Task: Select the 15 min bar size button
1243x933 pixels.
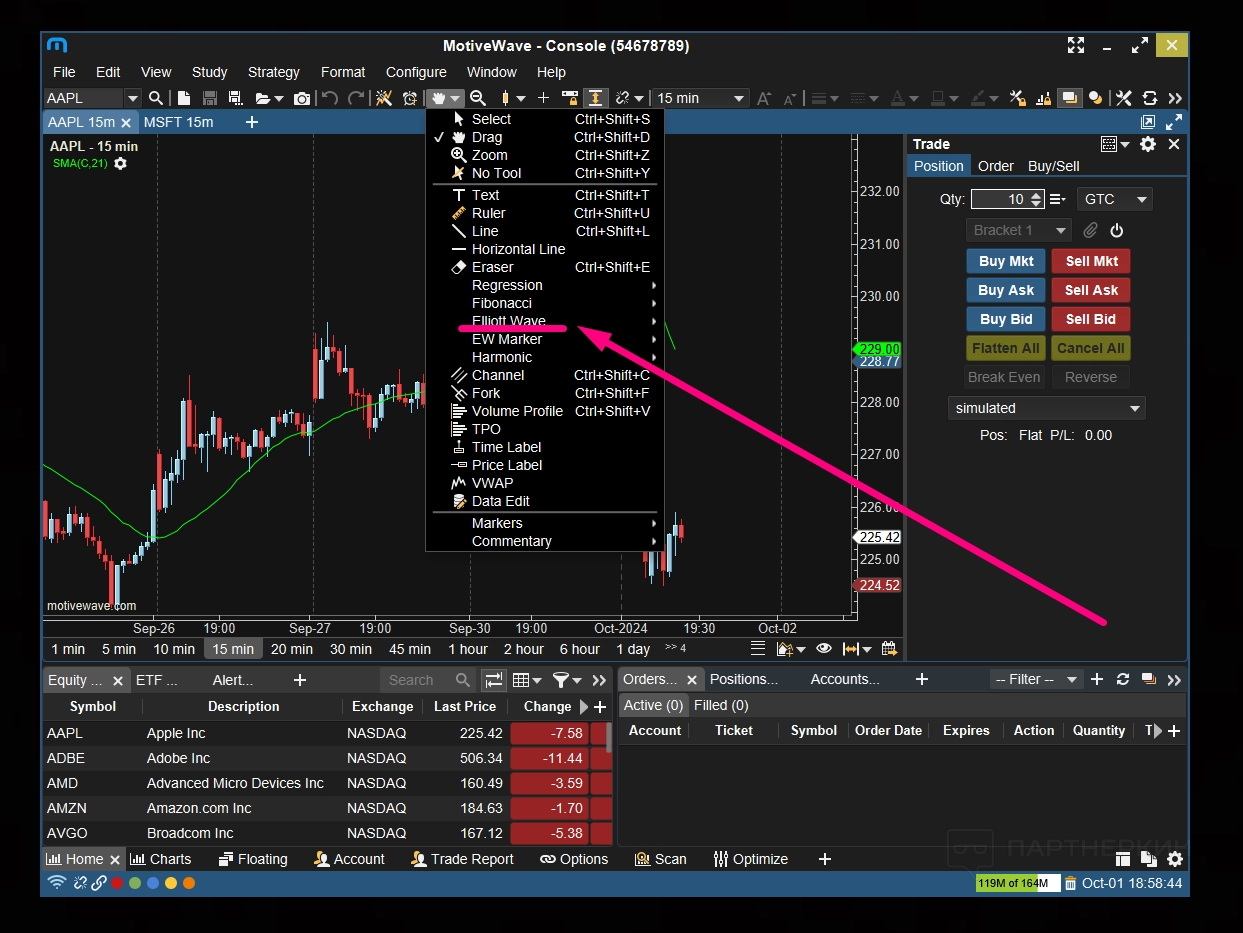Action: [234, 649]
